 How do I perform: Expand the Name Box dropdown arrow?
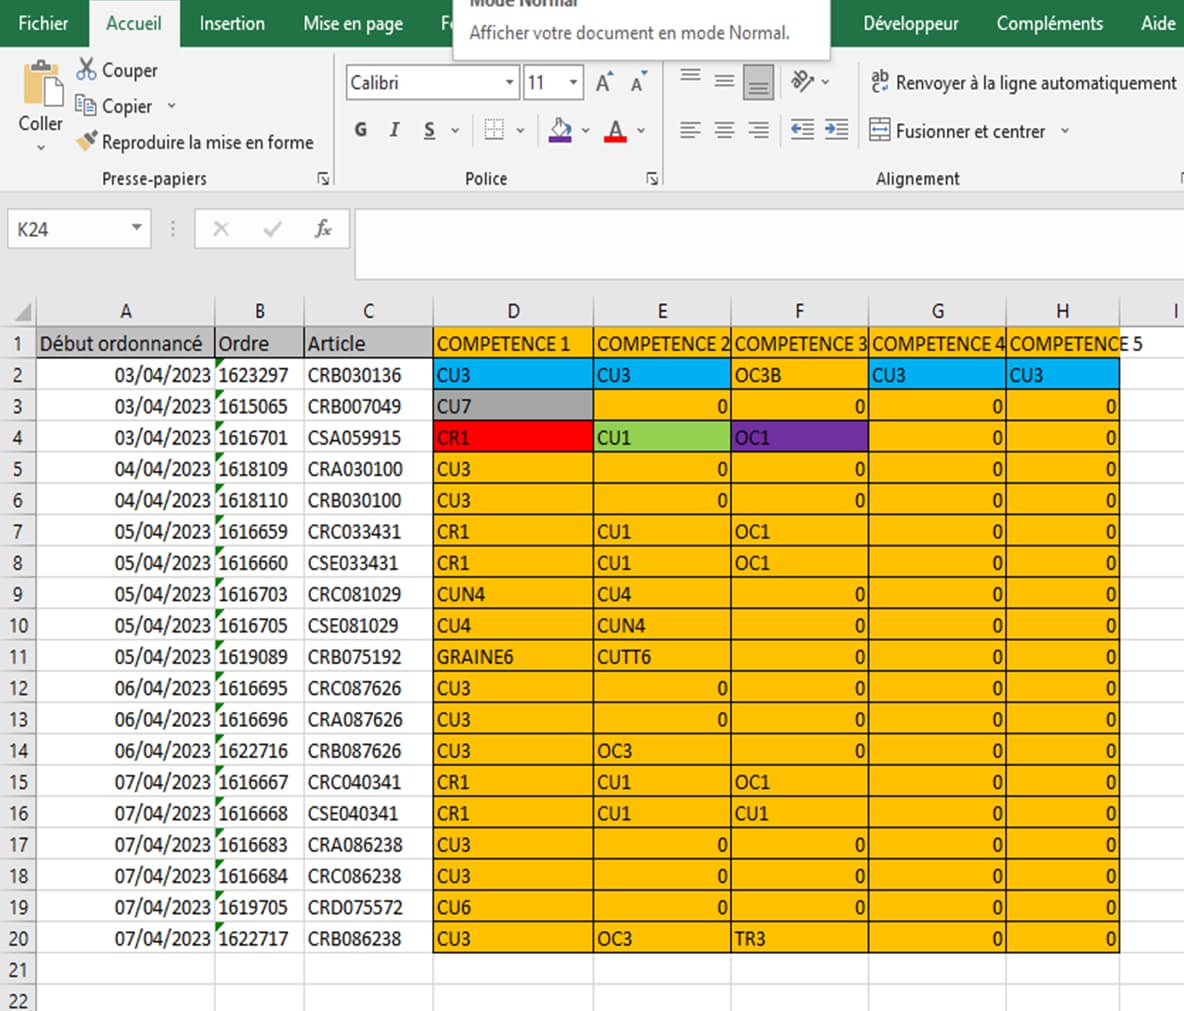(136, 229)
